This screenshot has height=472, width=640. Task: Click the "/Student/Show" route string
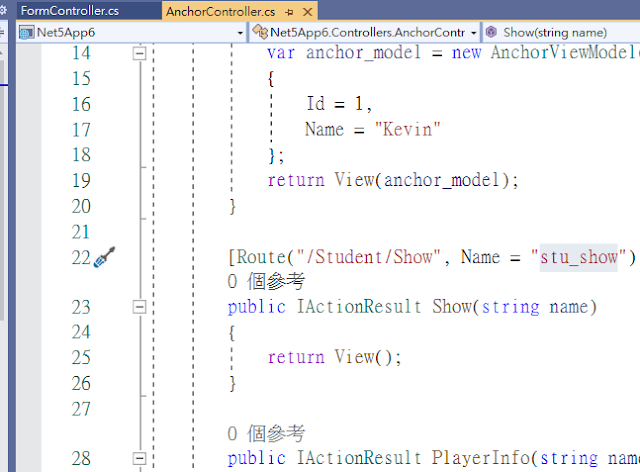pyautogui.click(x=369, y=257)
